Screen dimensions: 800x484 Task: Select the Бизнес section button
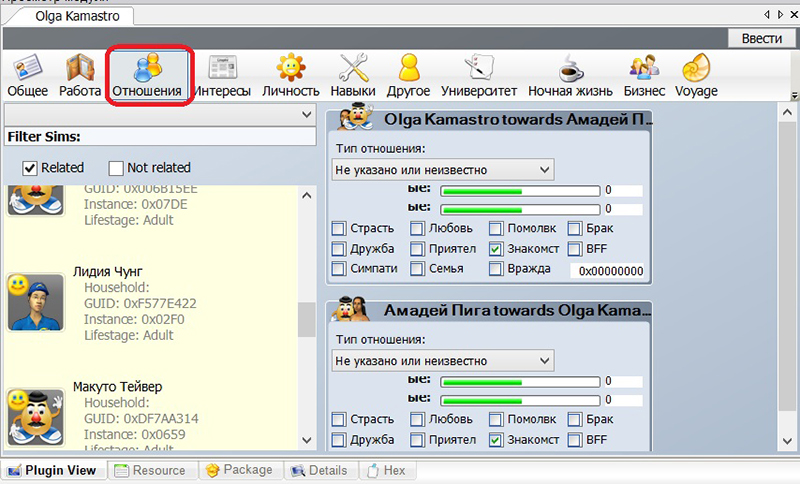coord(643,76)
